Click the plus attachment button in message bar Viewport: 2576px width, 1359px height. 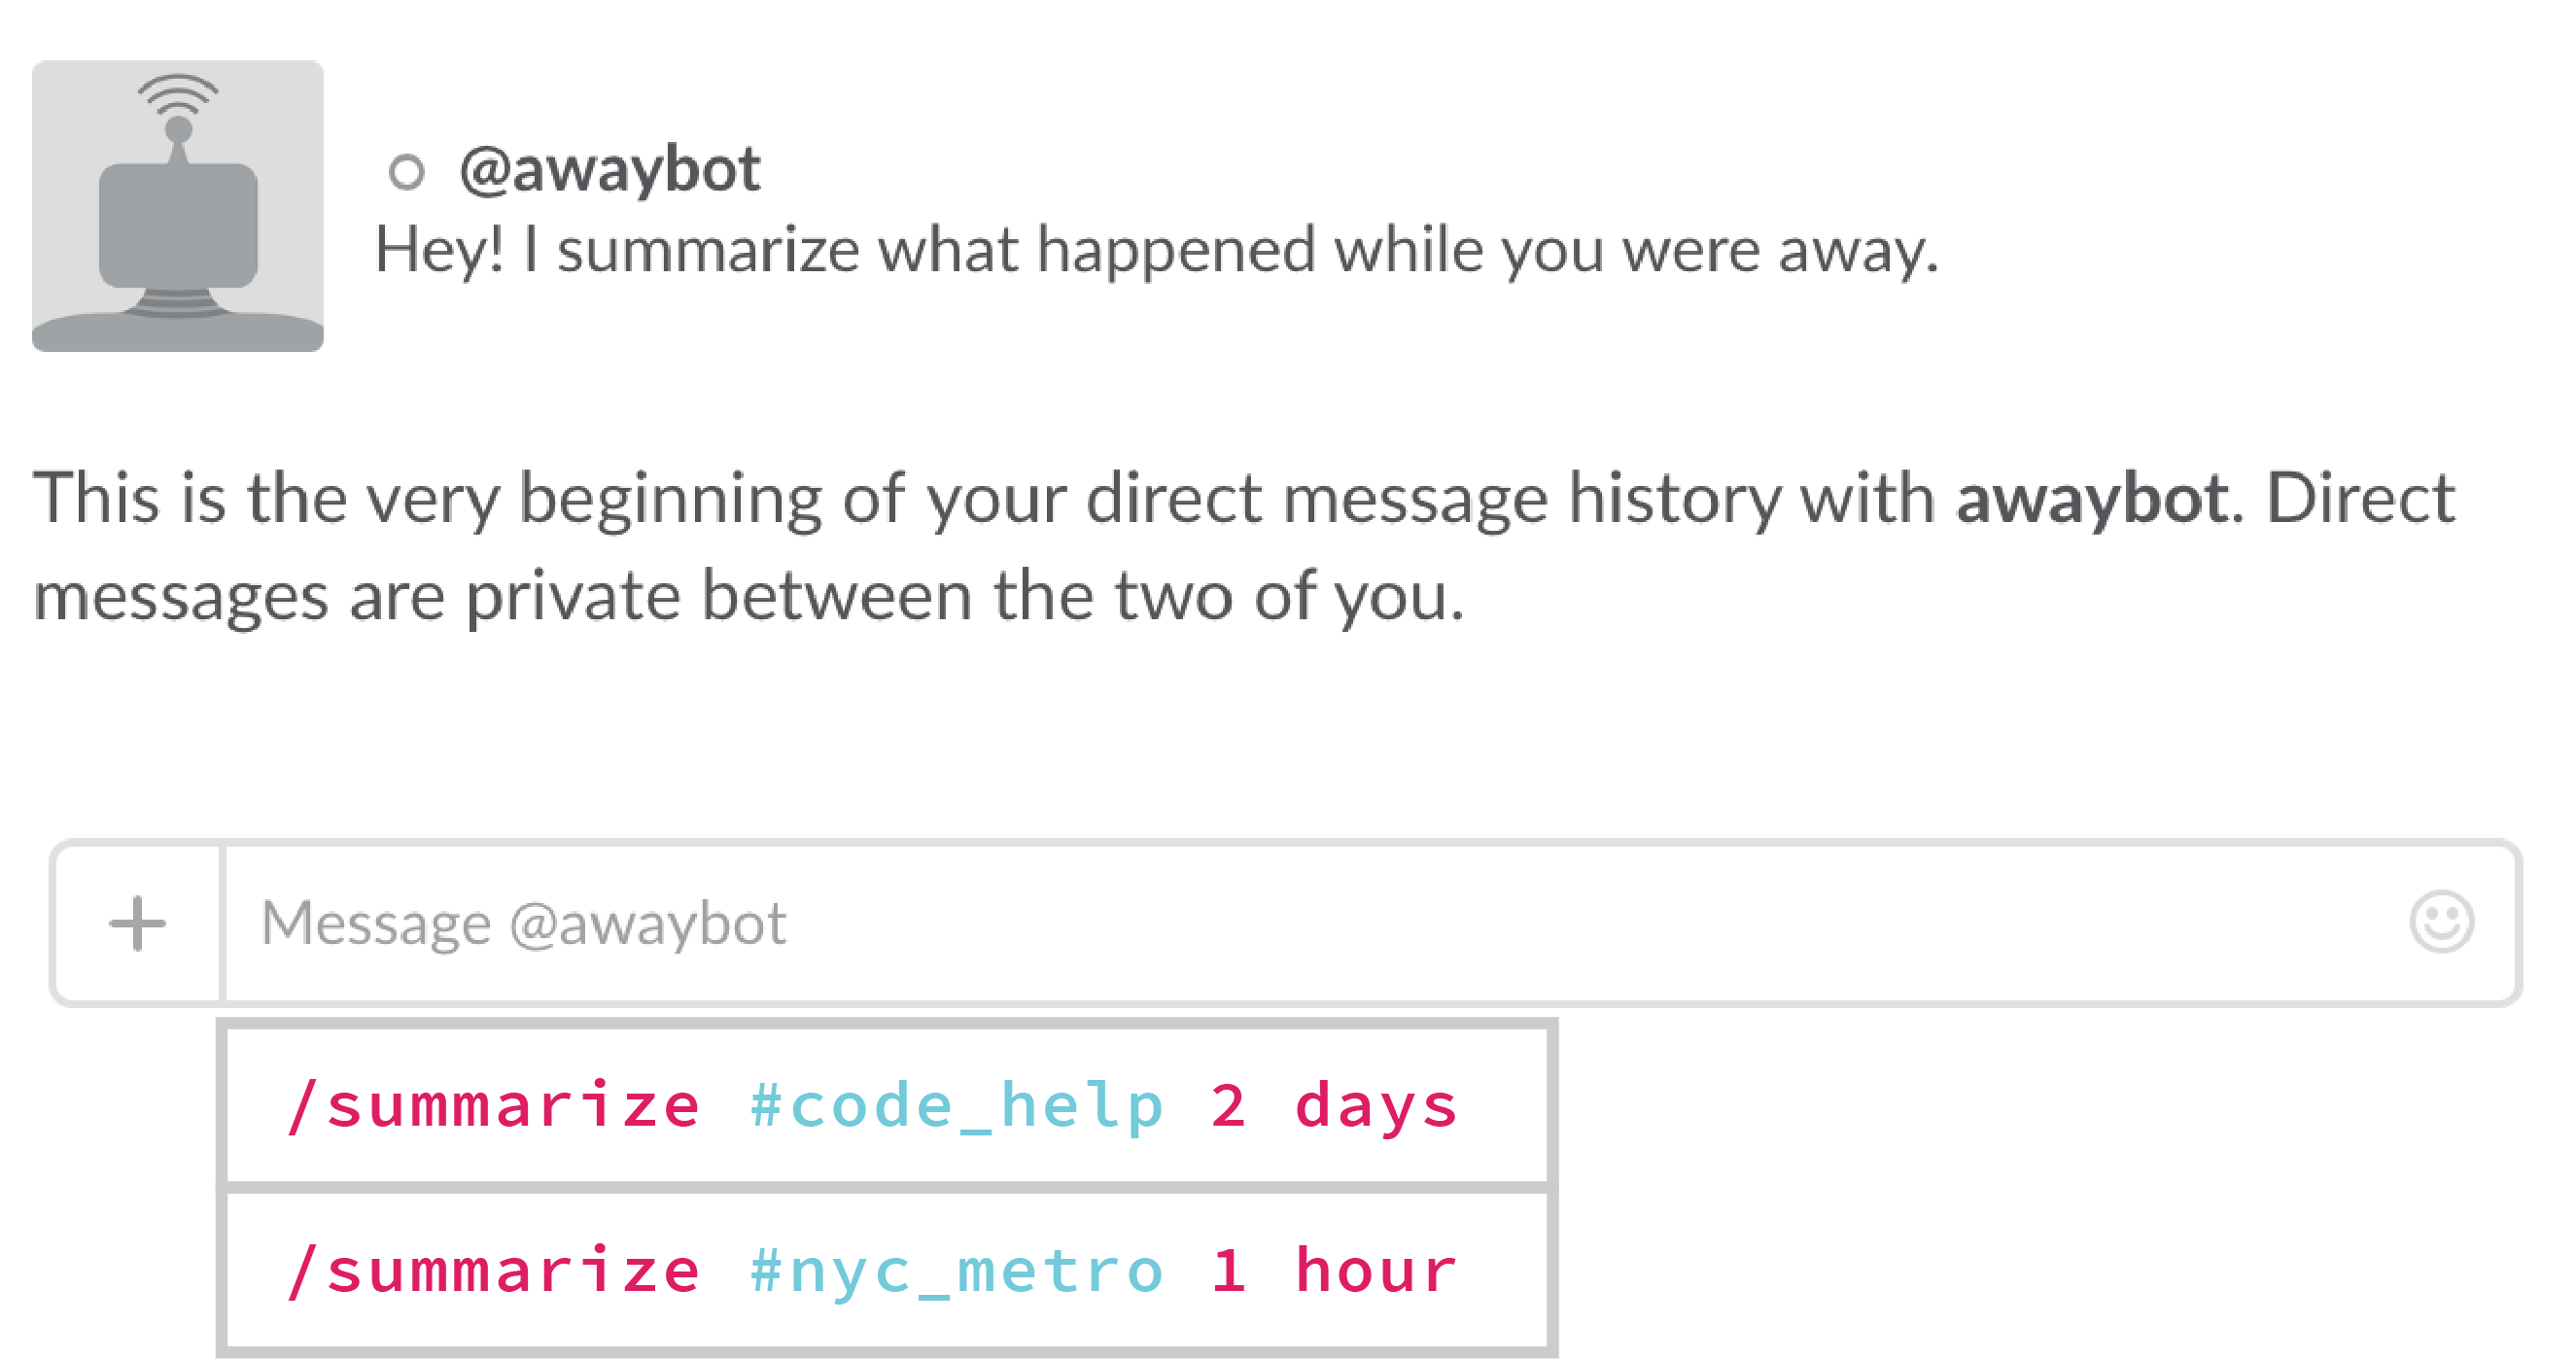[137, 923]
